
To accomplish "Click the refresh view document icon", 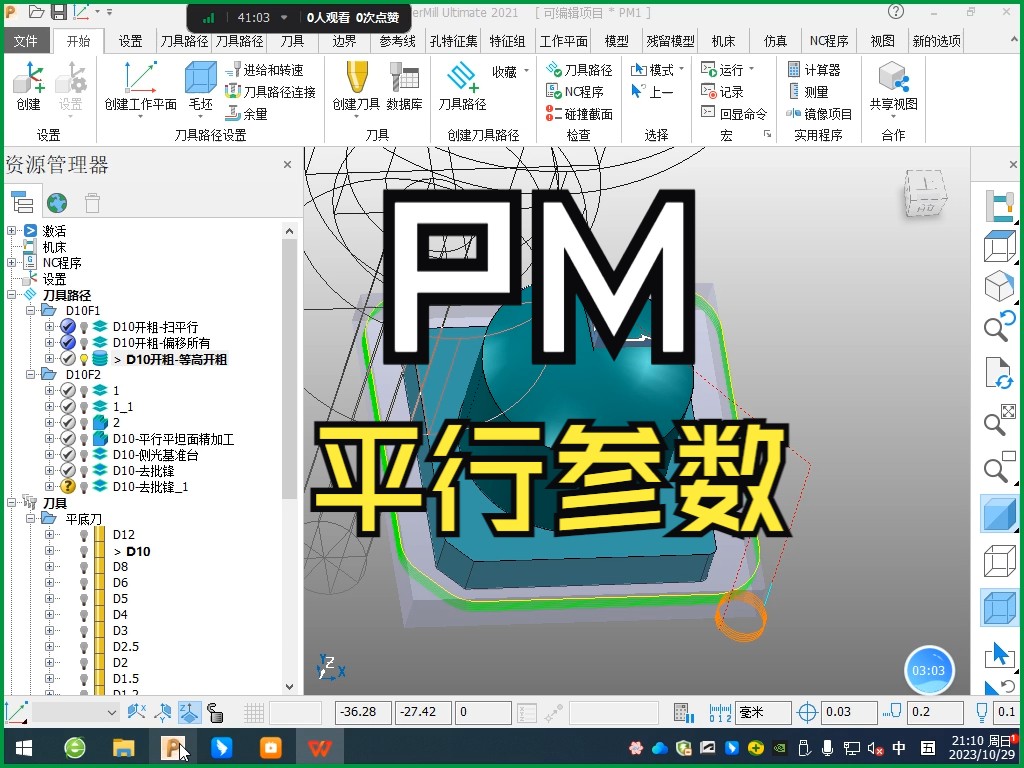I will pyautogui.click(x=999, y=373).
